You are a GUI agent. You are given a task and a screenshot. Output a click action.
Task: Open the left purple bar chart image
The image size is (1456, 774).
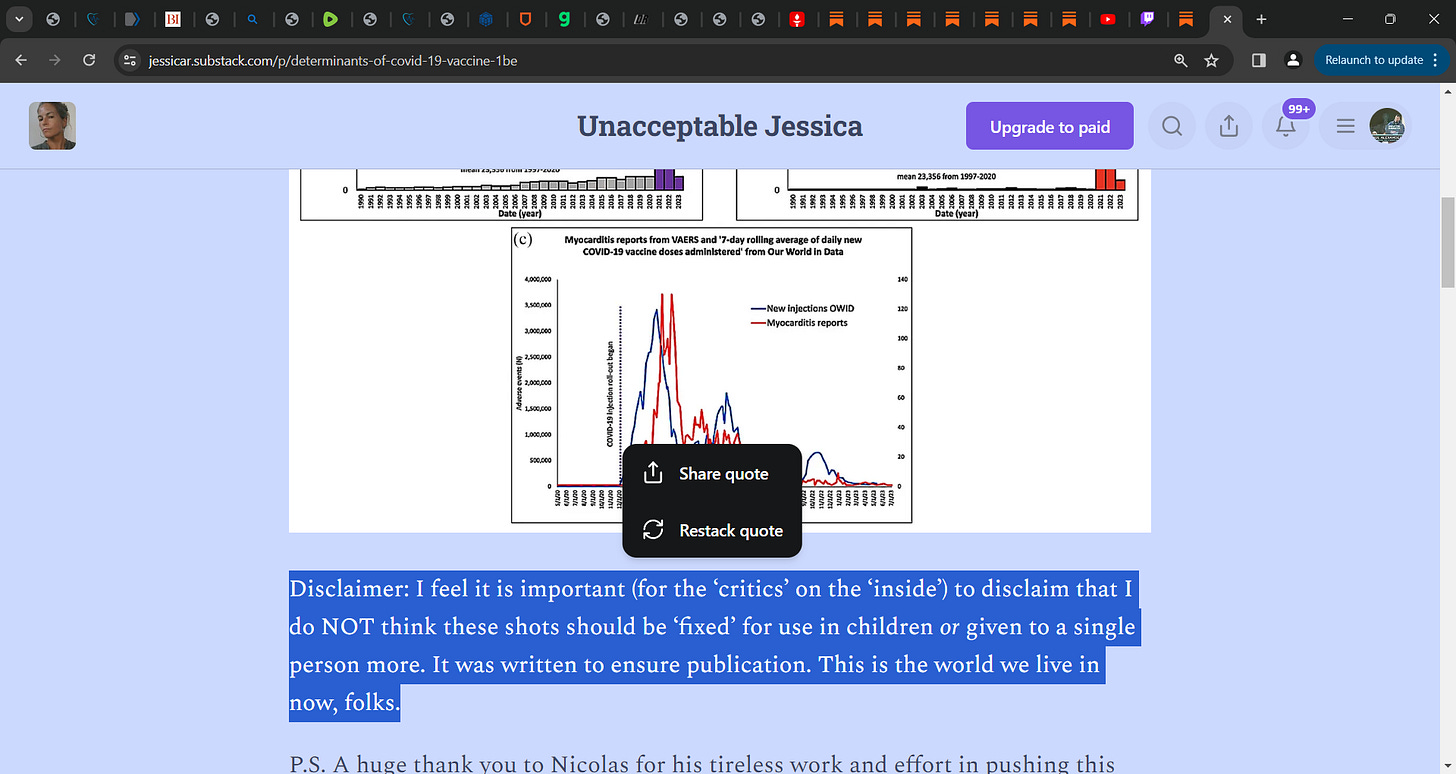(501, 194)
